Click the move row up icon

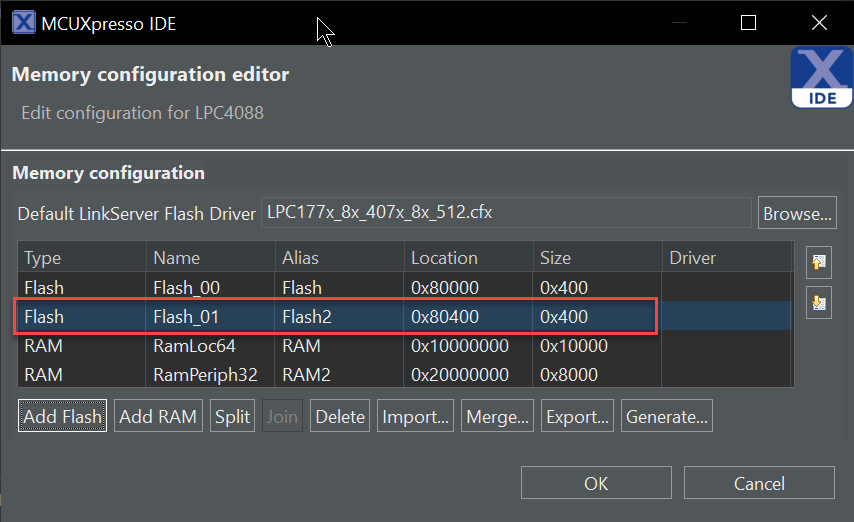819,263
